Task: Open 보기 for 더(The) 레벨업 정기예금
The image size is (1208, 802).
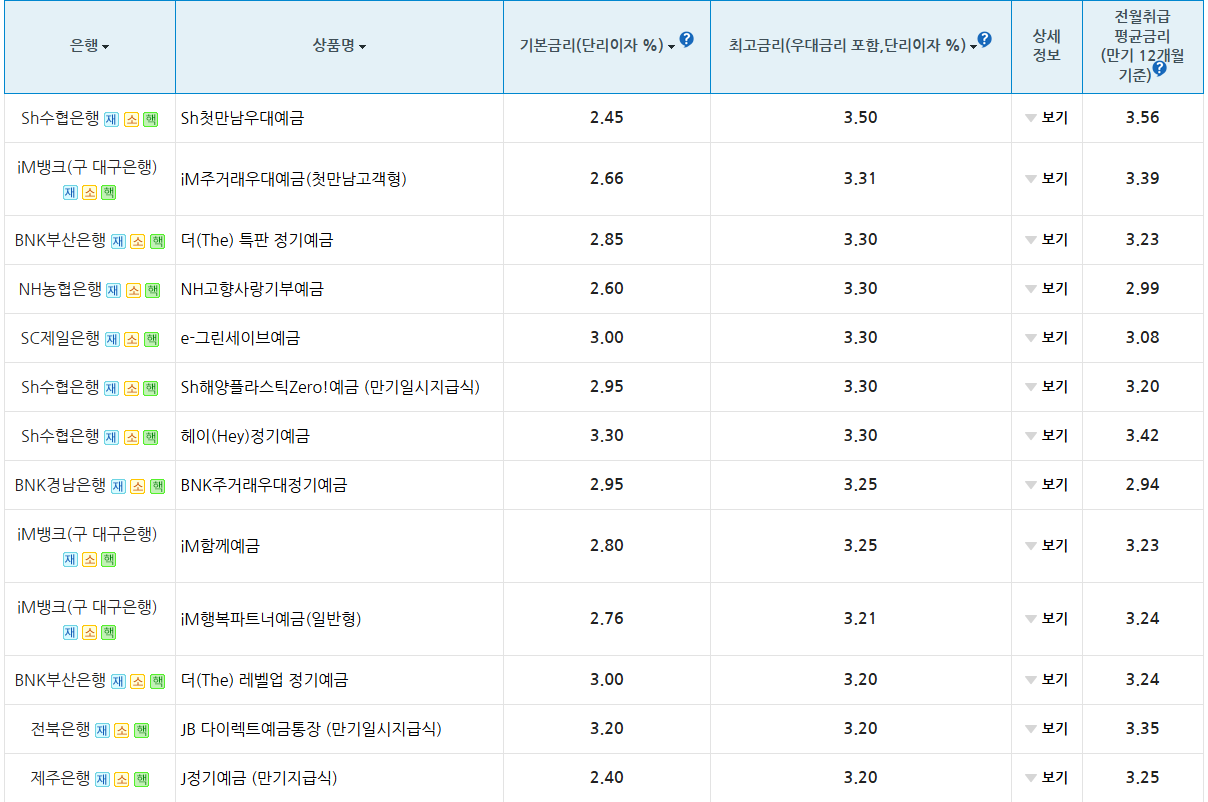Action: pyautogui.click(x=1047, y=680)
